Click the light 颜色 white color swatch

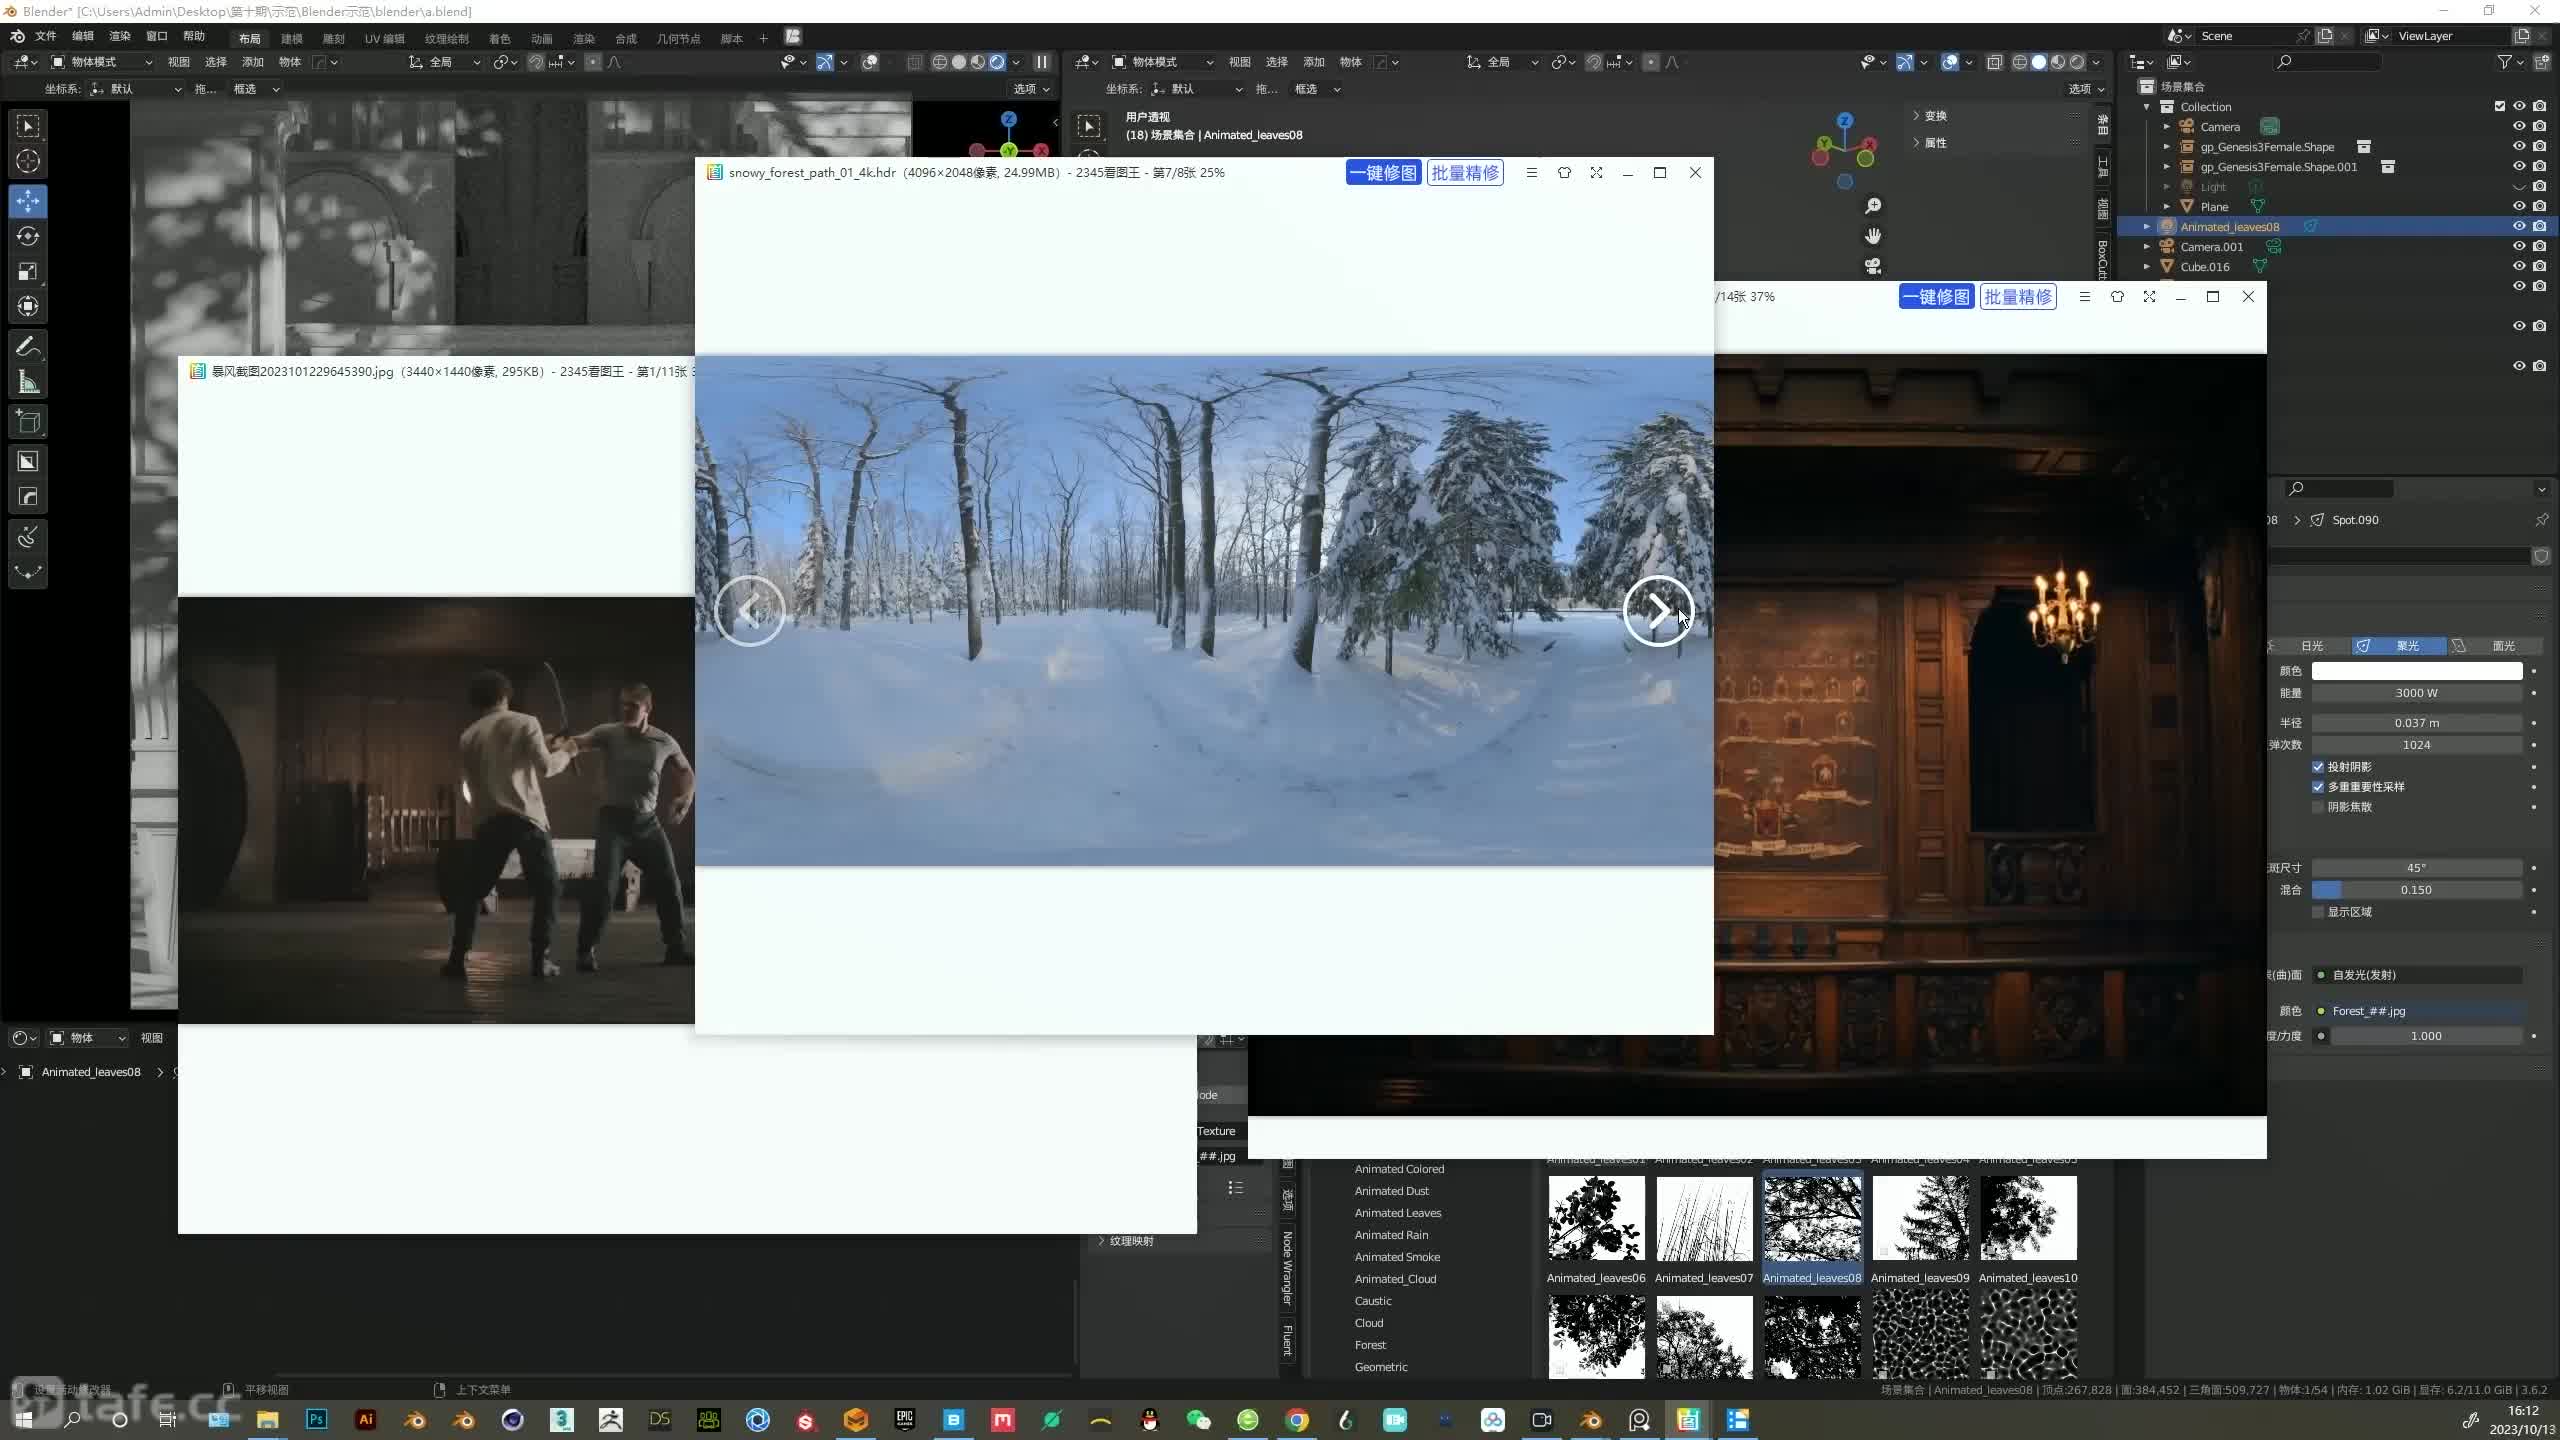[2417, 671]
